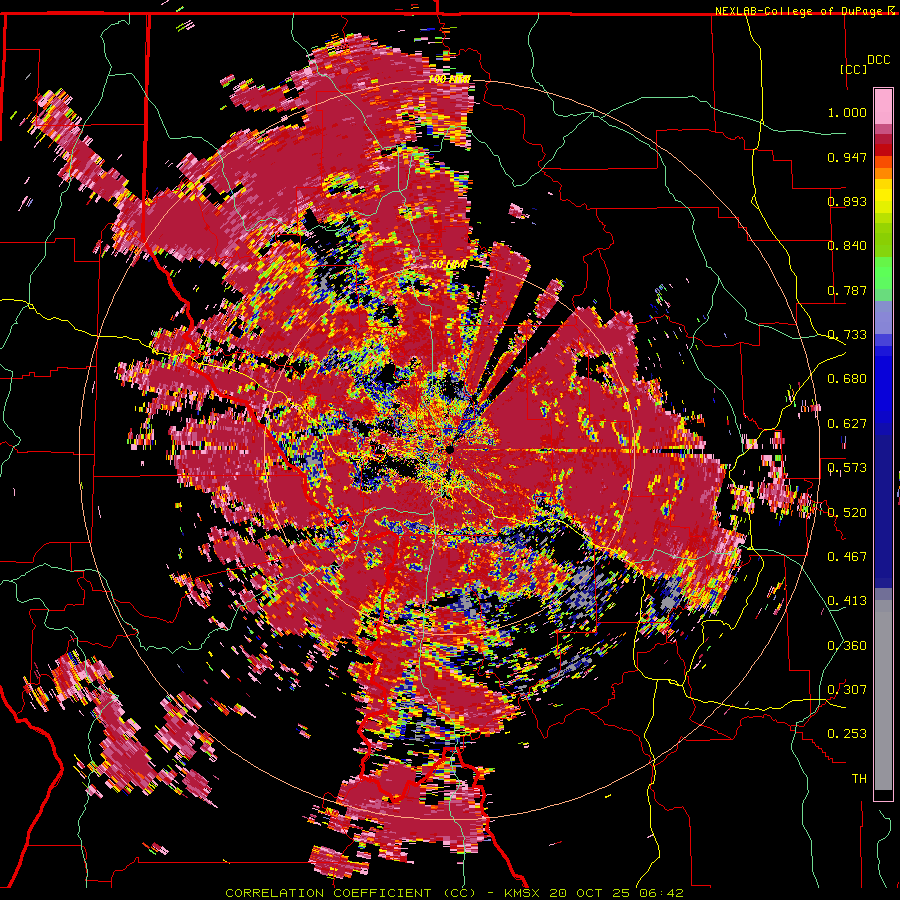Image resolution: width=900 pixels, height=900 pixels.
Task: Select the 0.520 scale value
Action: (x=847, y=513)
